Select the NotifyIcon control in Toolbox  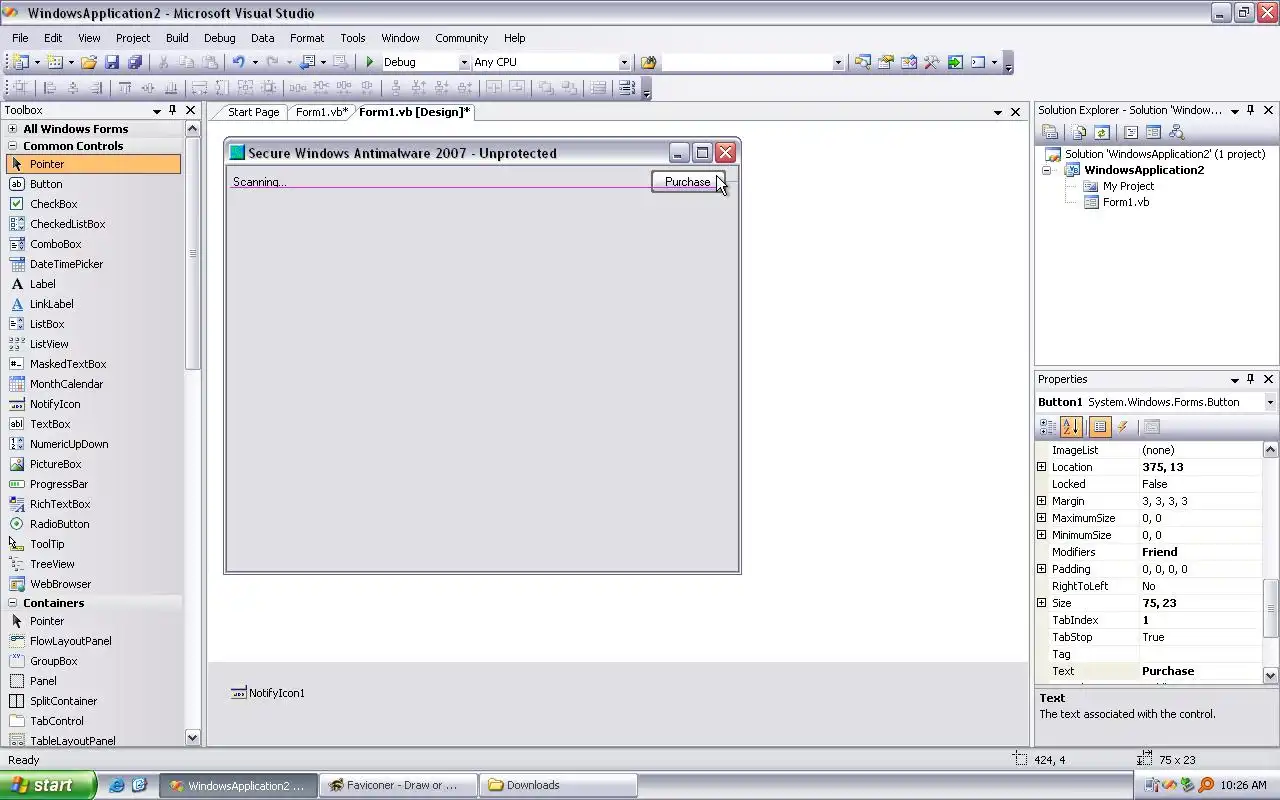click(93, 404)
